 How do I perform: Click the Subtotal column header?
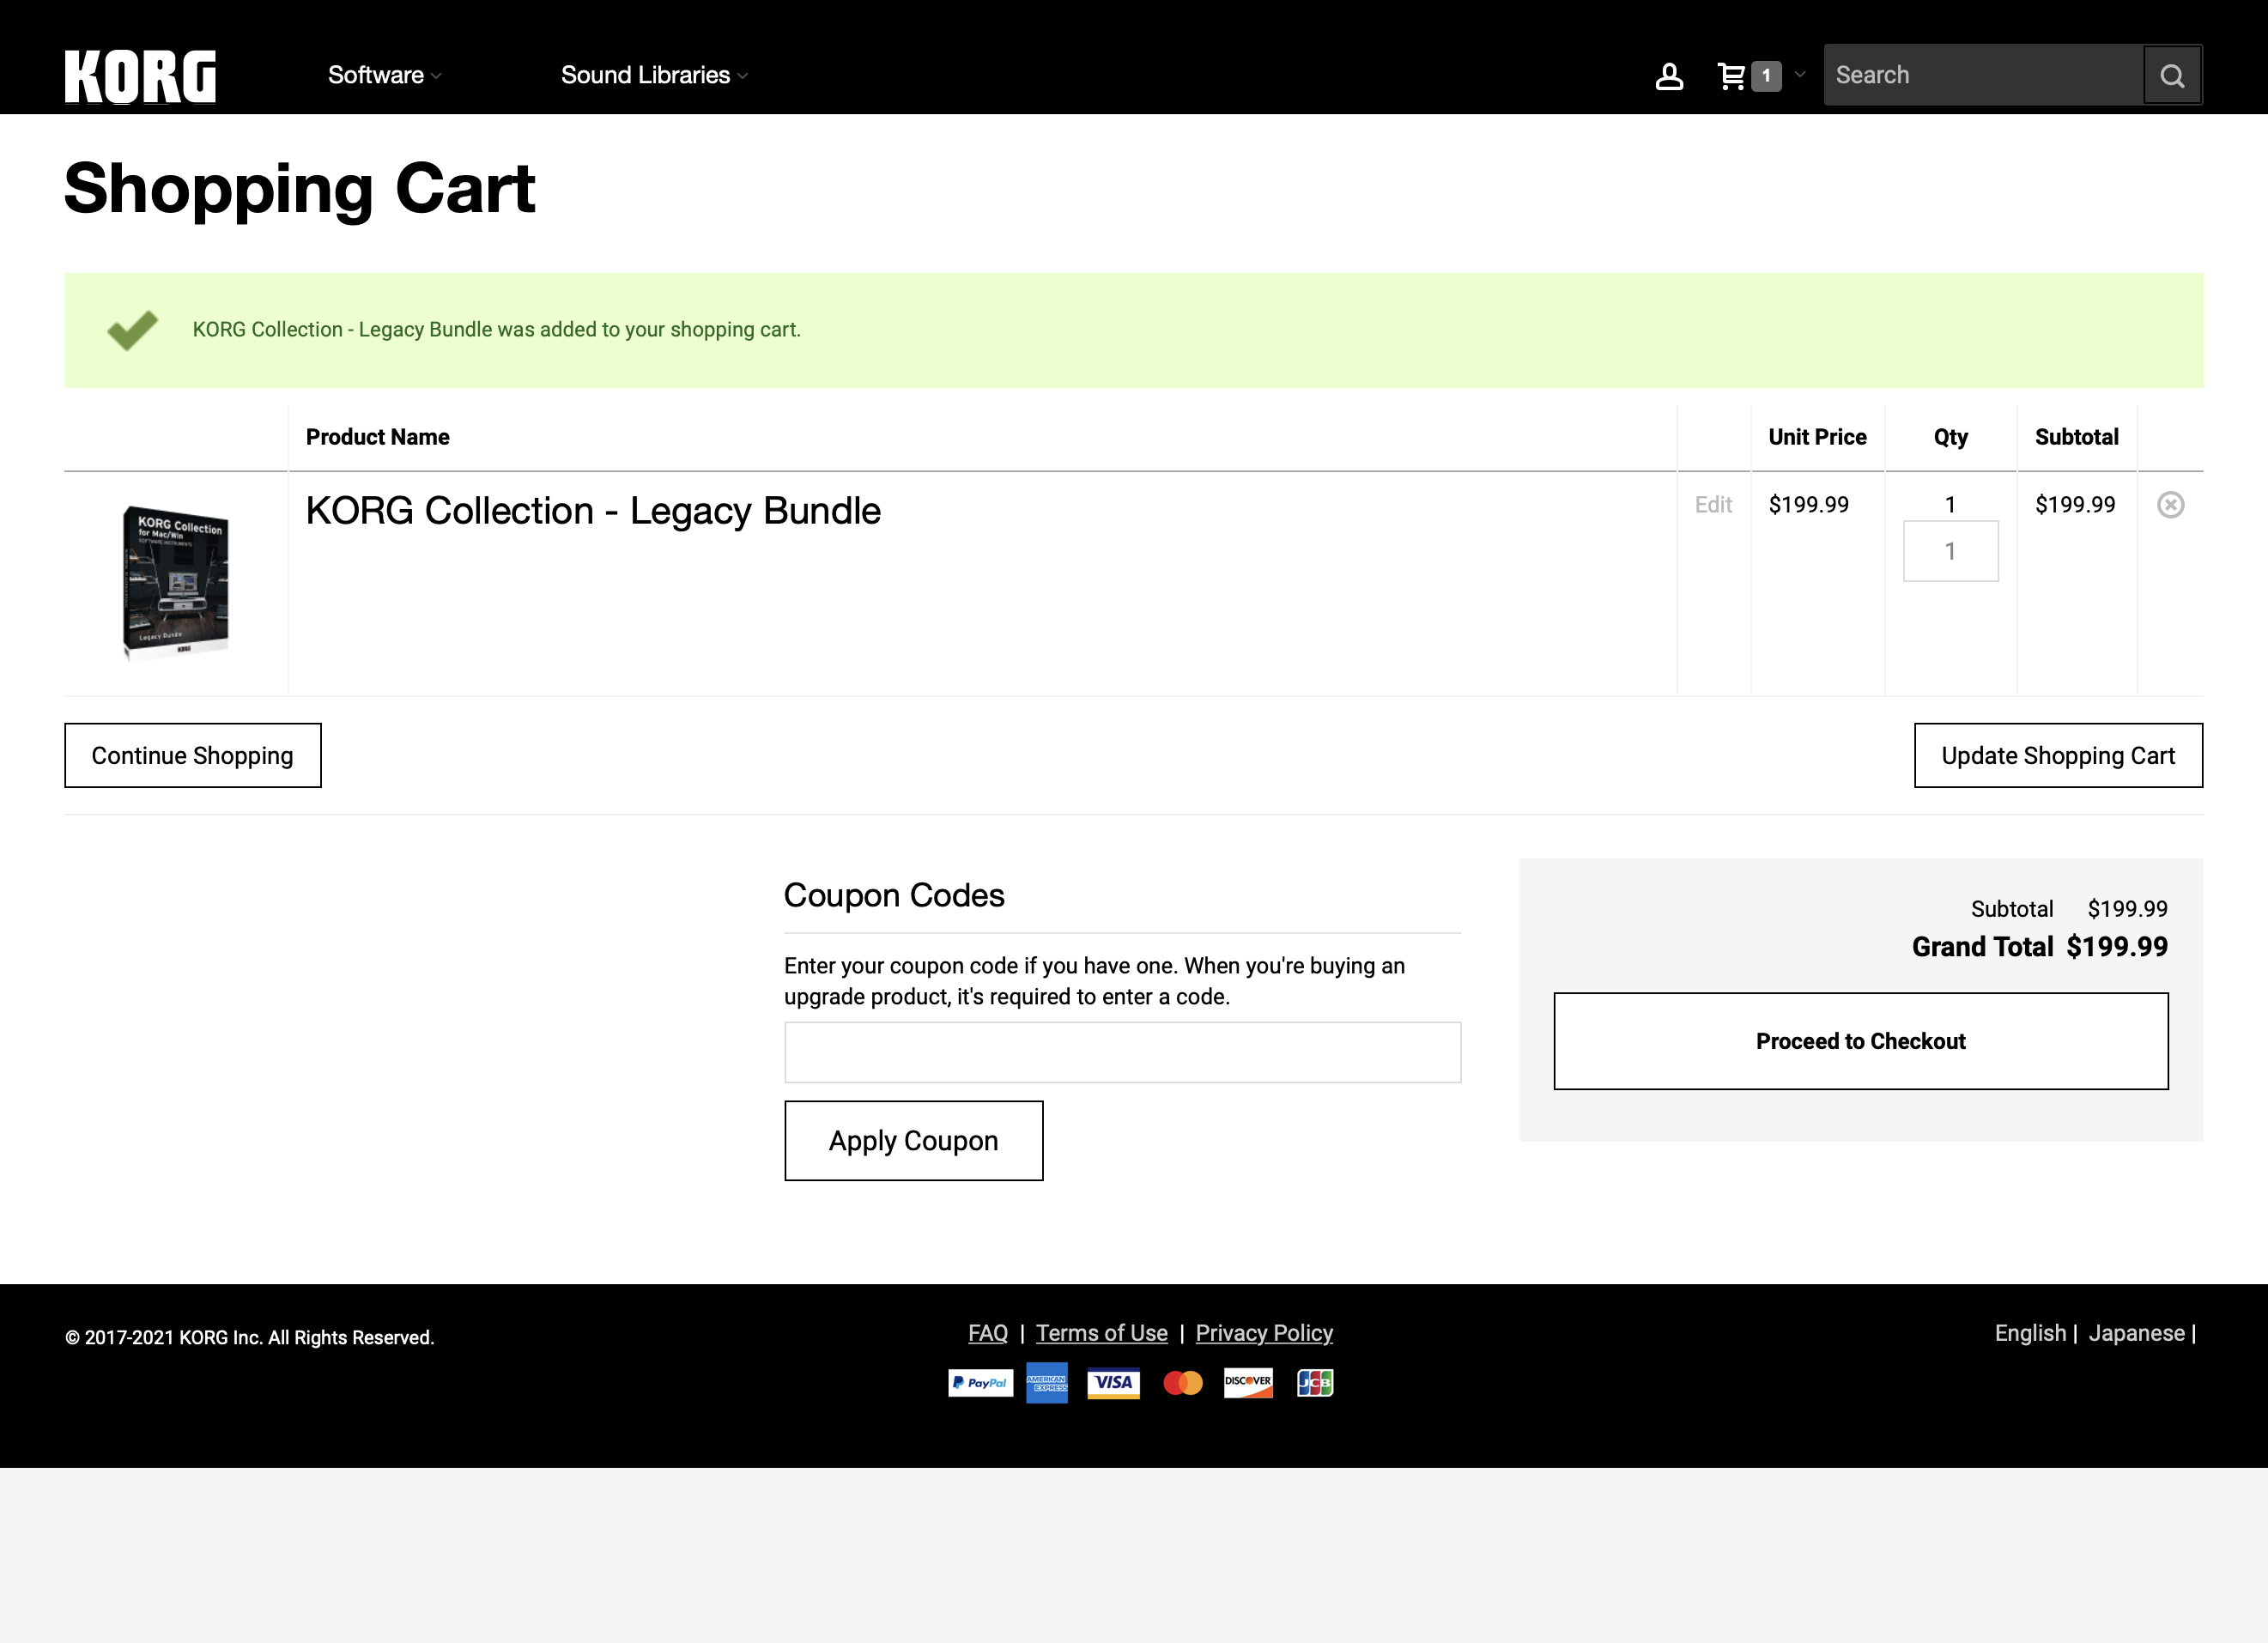tap(2076, 437)
